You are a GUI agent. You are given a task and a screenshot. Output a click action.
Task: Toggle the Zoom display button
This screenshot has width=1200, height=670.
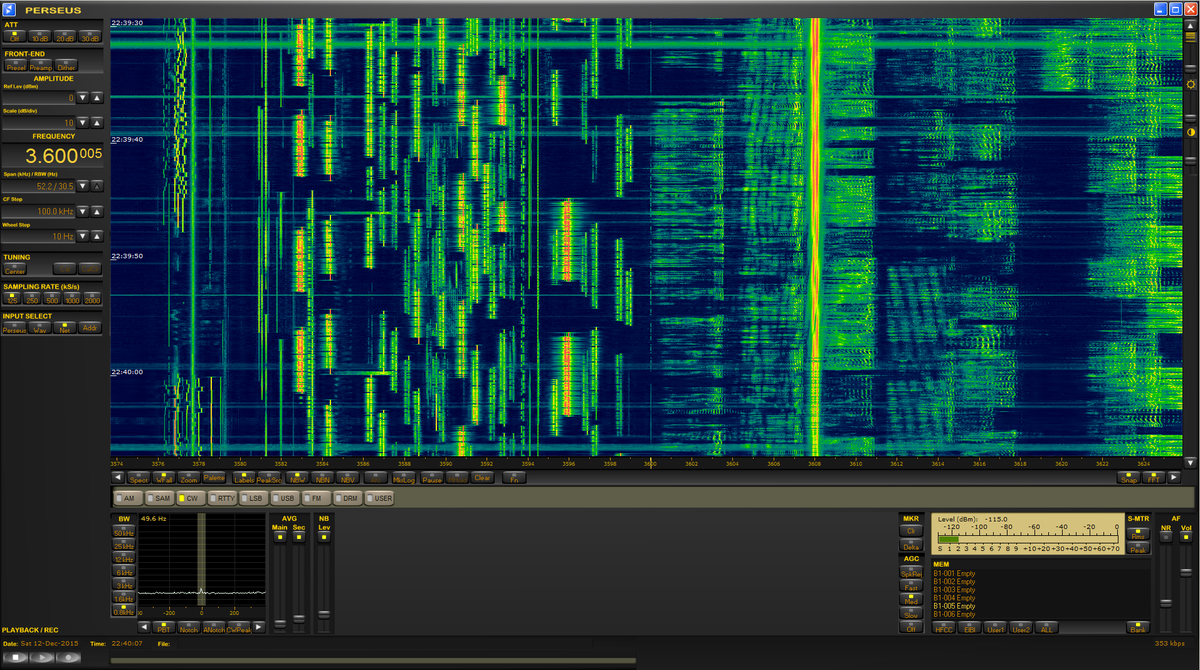pyautogui.click(x=189, y=478)
